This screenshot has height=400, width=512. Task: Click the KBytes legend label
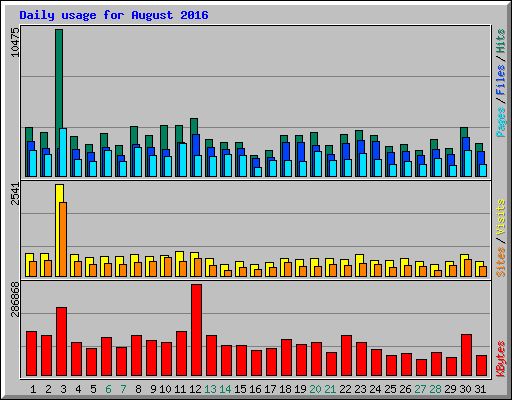coord(501,358)
